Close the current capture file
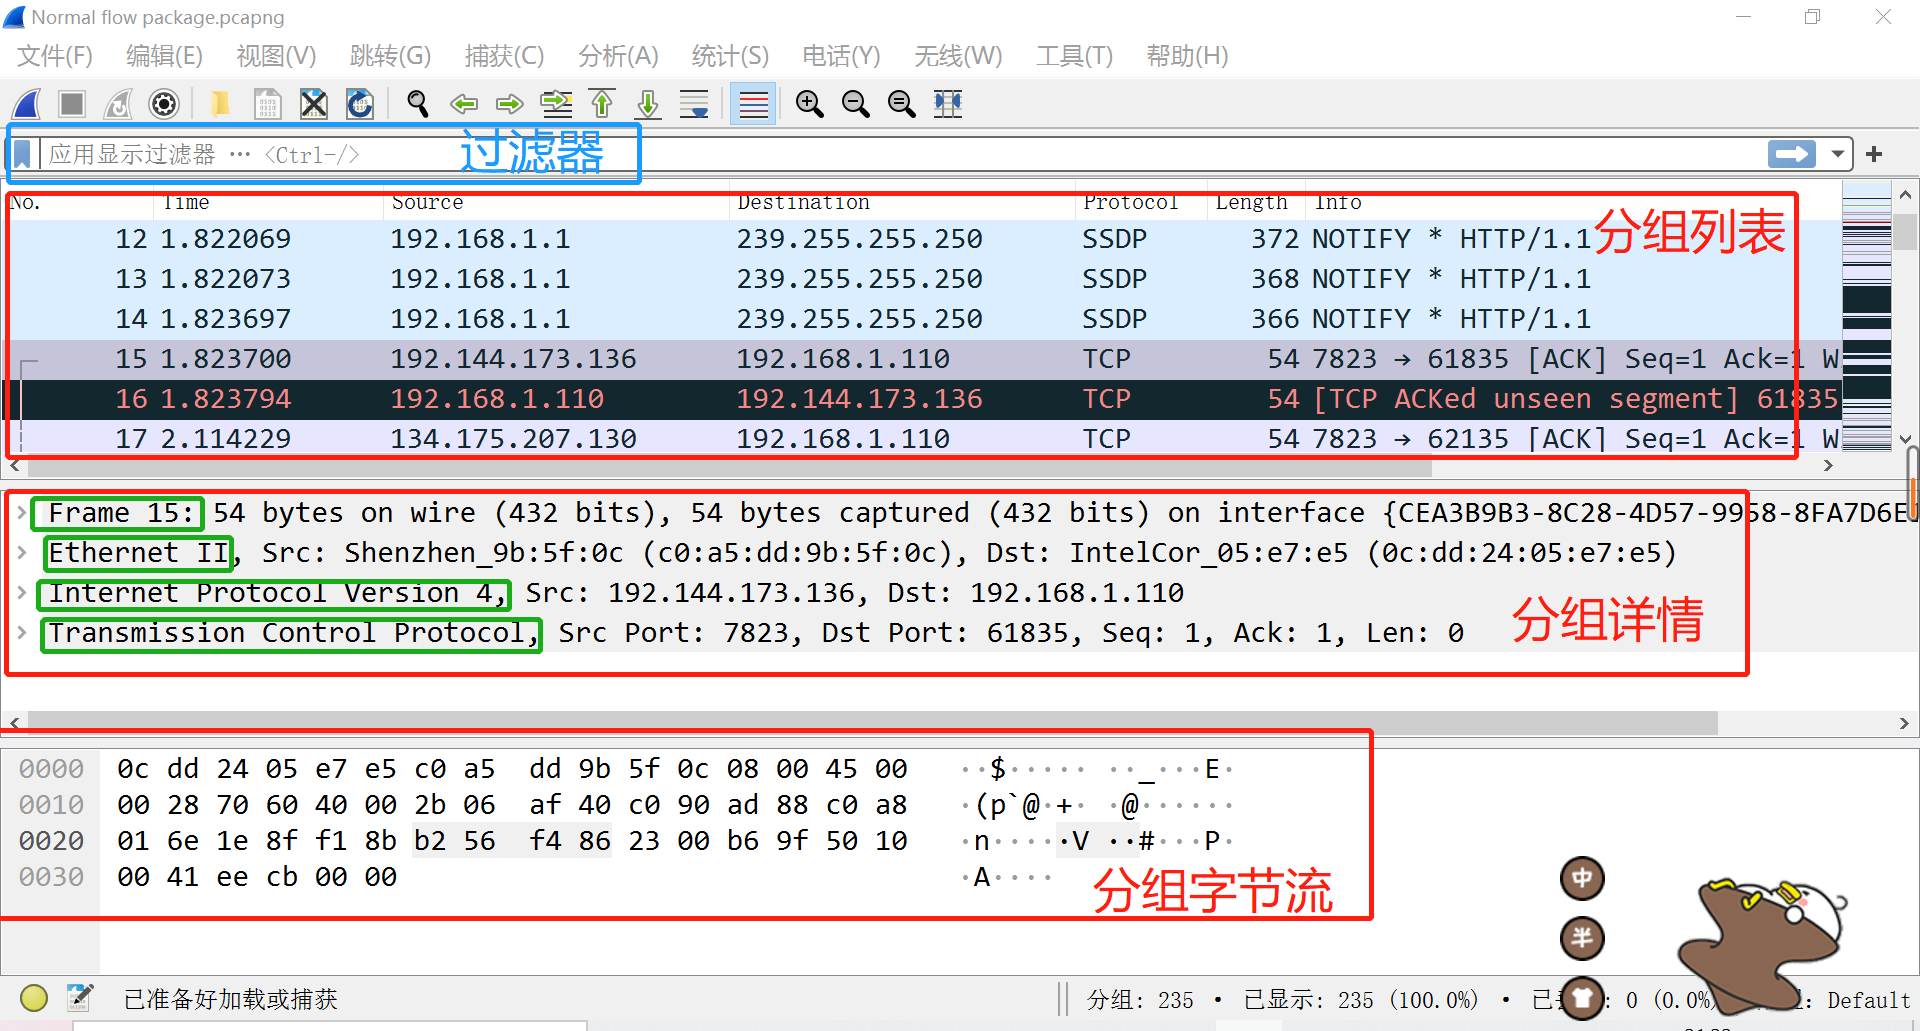Image resolution: width=1920 pixels, height=1031 pixels. point(313,103)
